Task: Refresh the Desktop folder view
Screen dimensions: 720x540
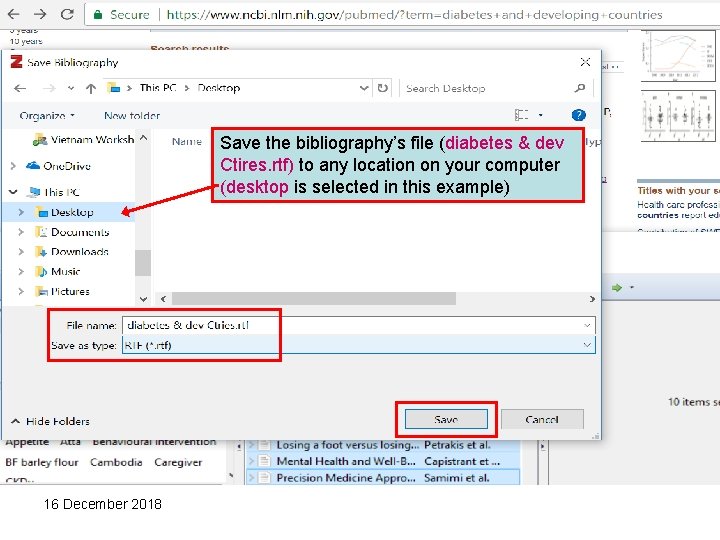Action: (x=382, y=88)
